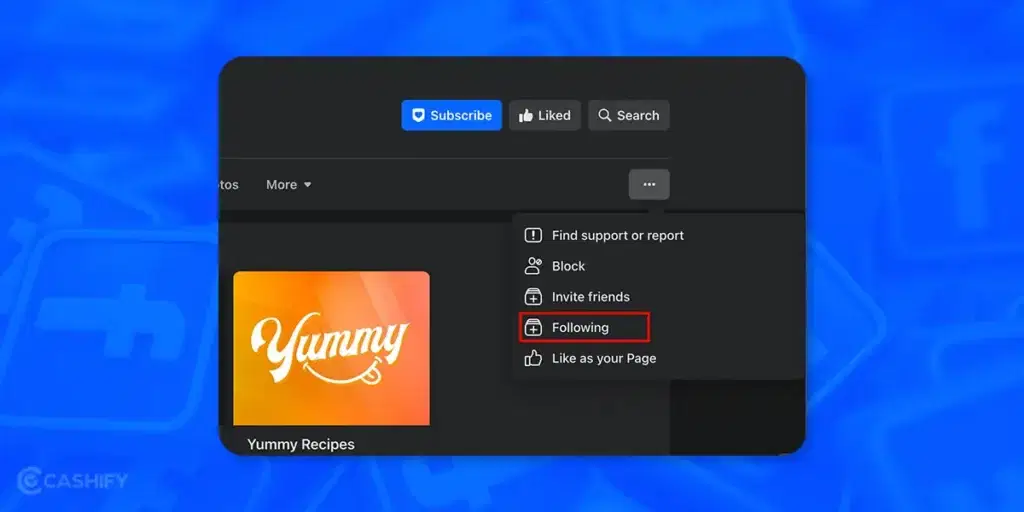Click the magnifier icon on Search
Image resolution: width=1024 pixels, height=512 pixels.
point(605,116)
